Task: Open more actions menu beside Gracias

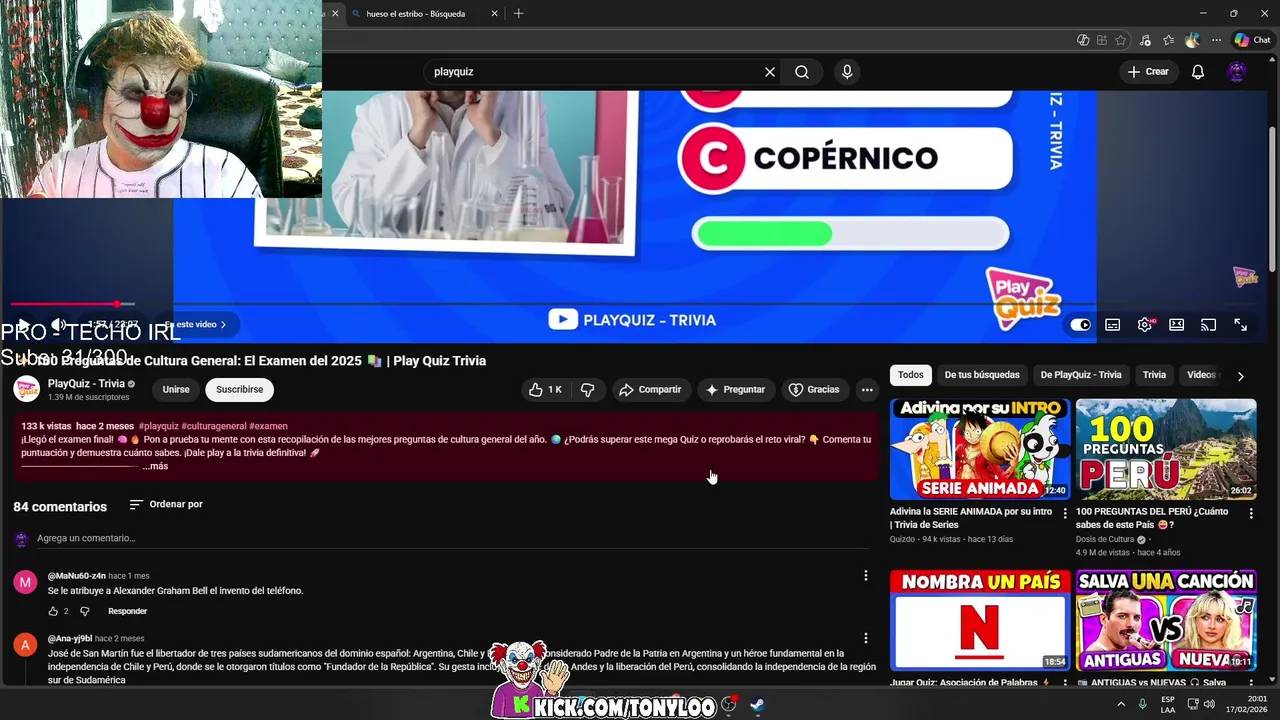Action: click(867, 390)
